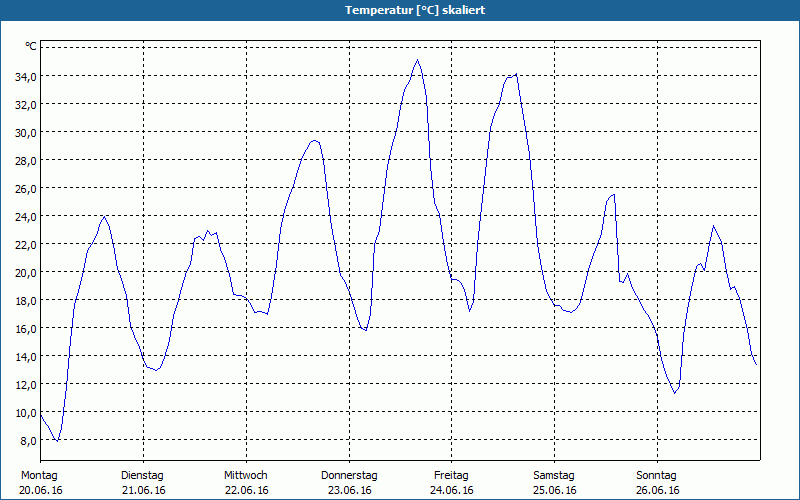This screenshot has width=800, height=500.
Task: Click the Dienstag day label
Action: click(142, 476)
